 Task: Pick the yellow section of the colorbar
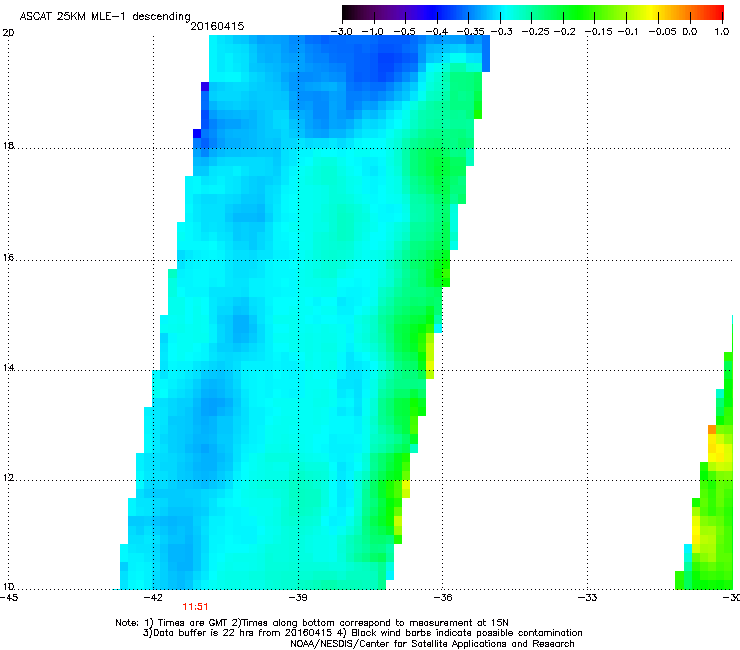point(653,13)
